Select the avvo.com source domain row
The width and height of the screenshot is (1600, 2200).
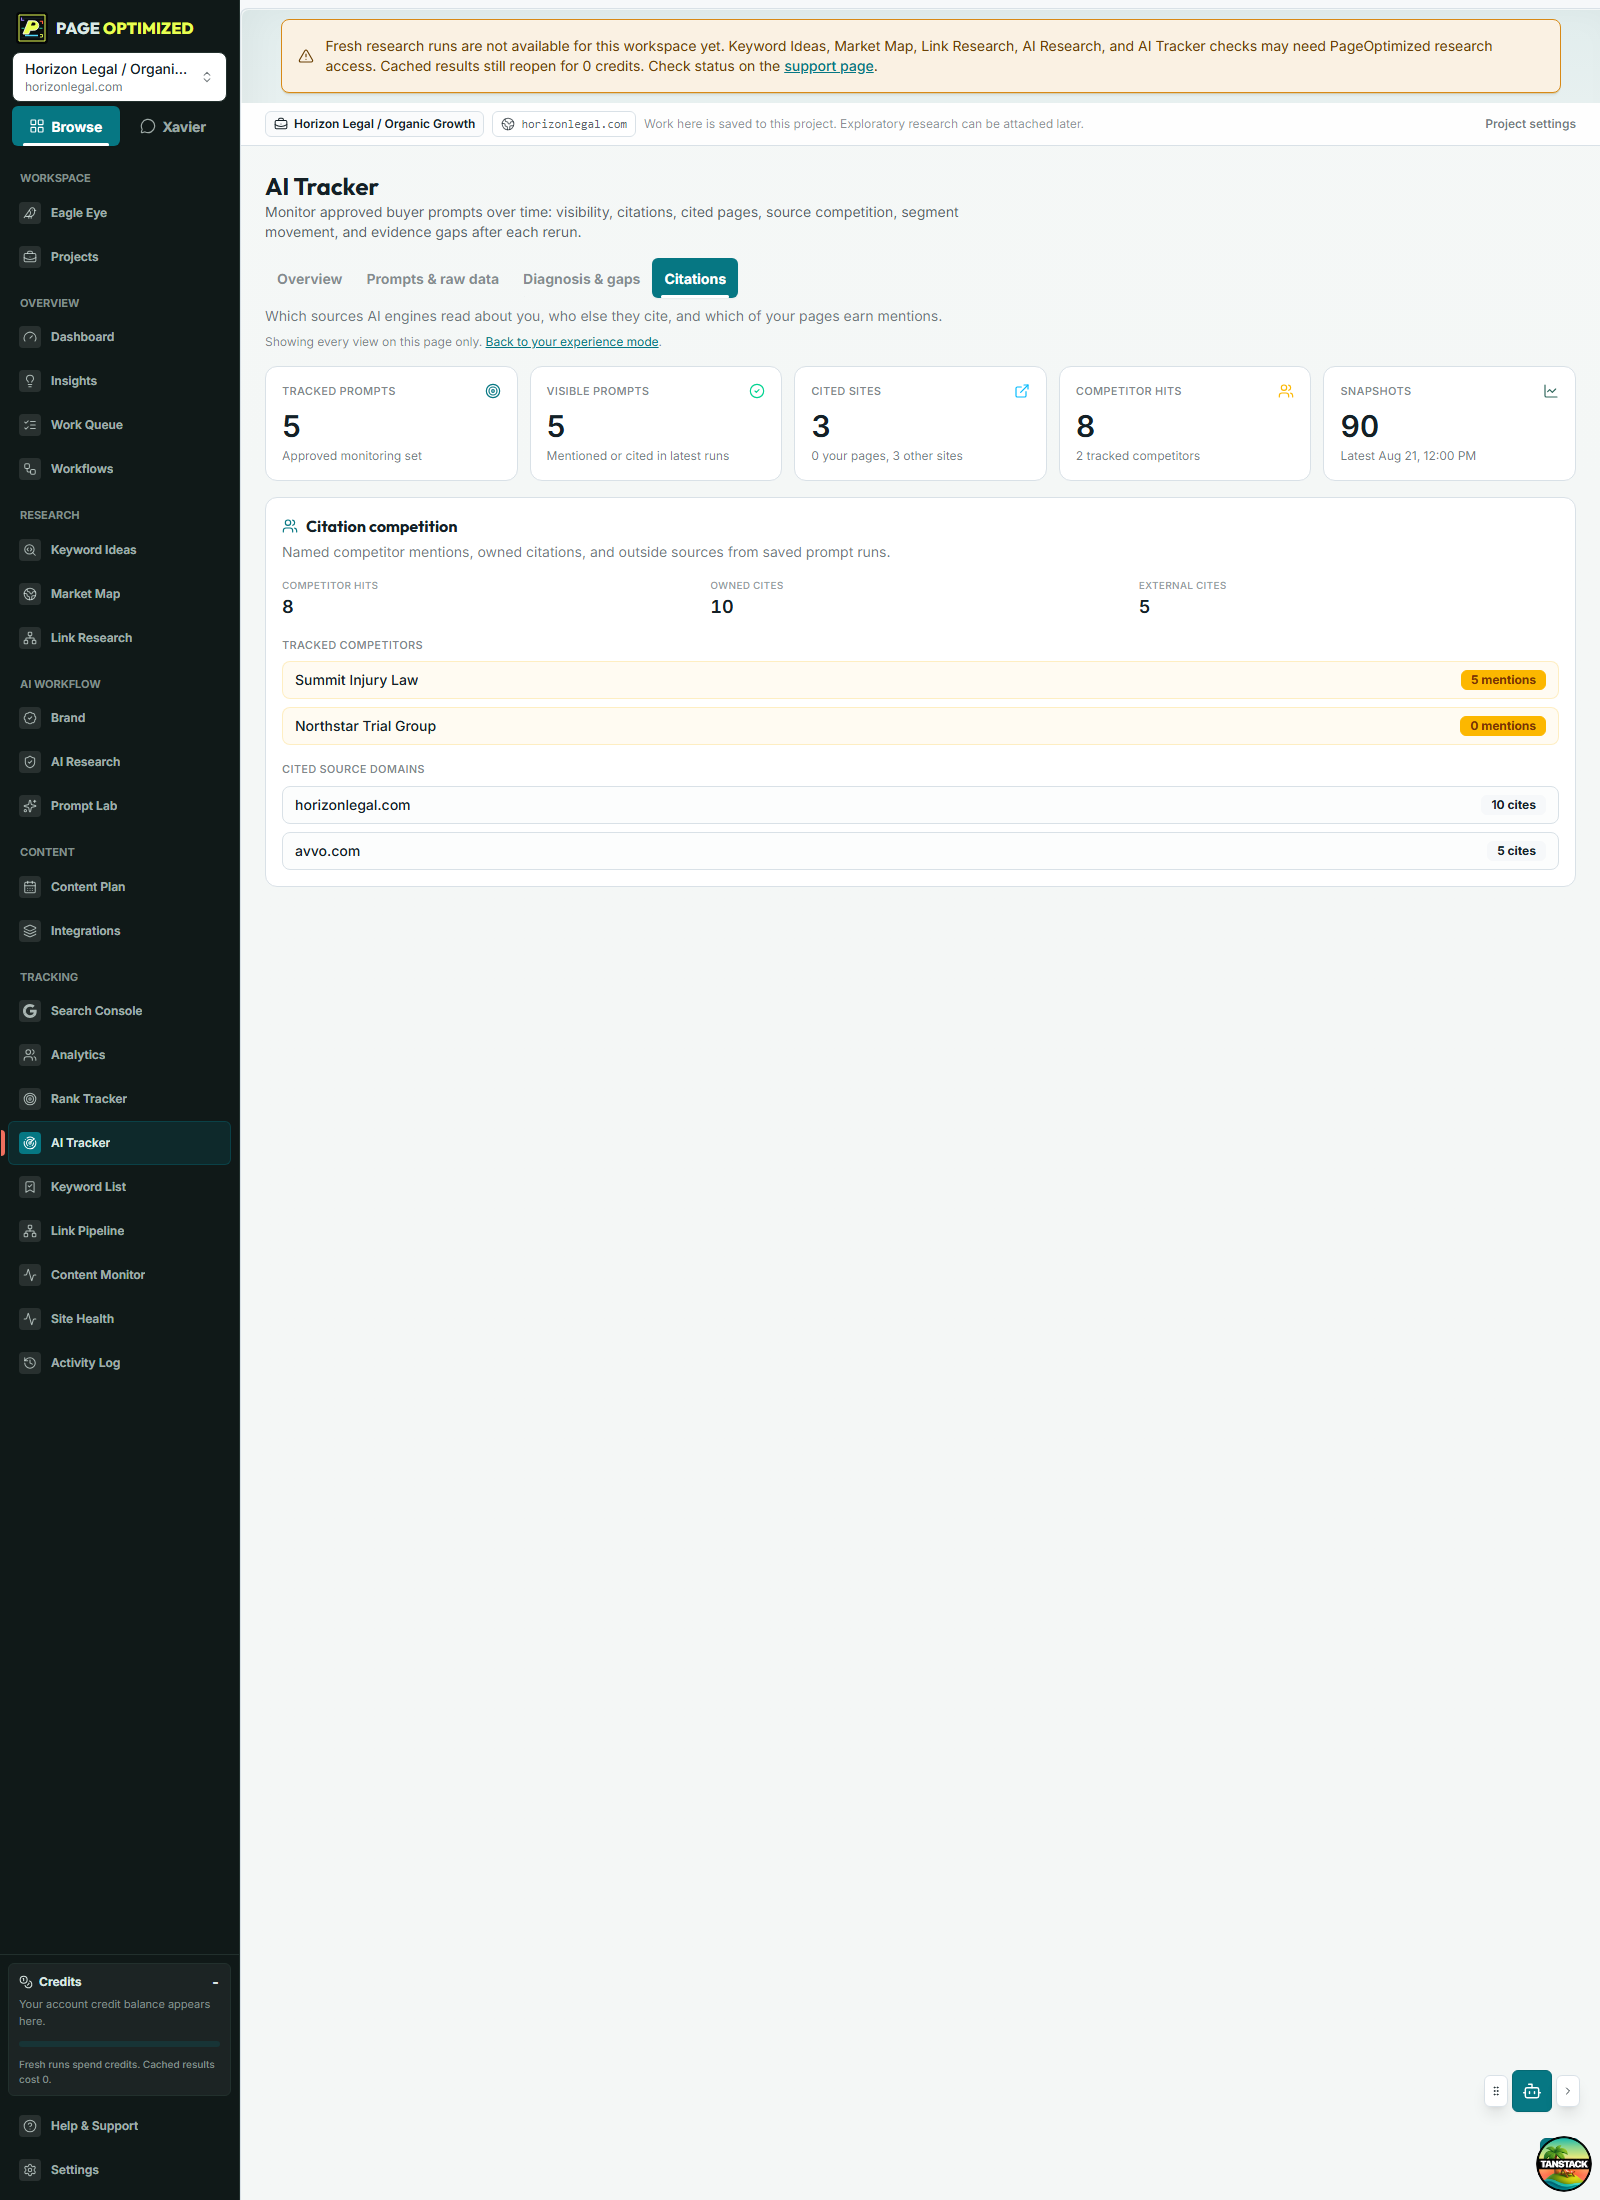click(x=920, y=851)
